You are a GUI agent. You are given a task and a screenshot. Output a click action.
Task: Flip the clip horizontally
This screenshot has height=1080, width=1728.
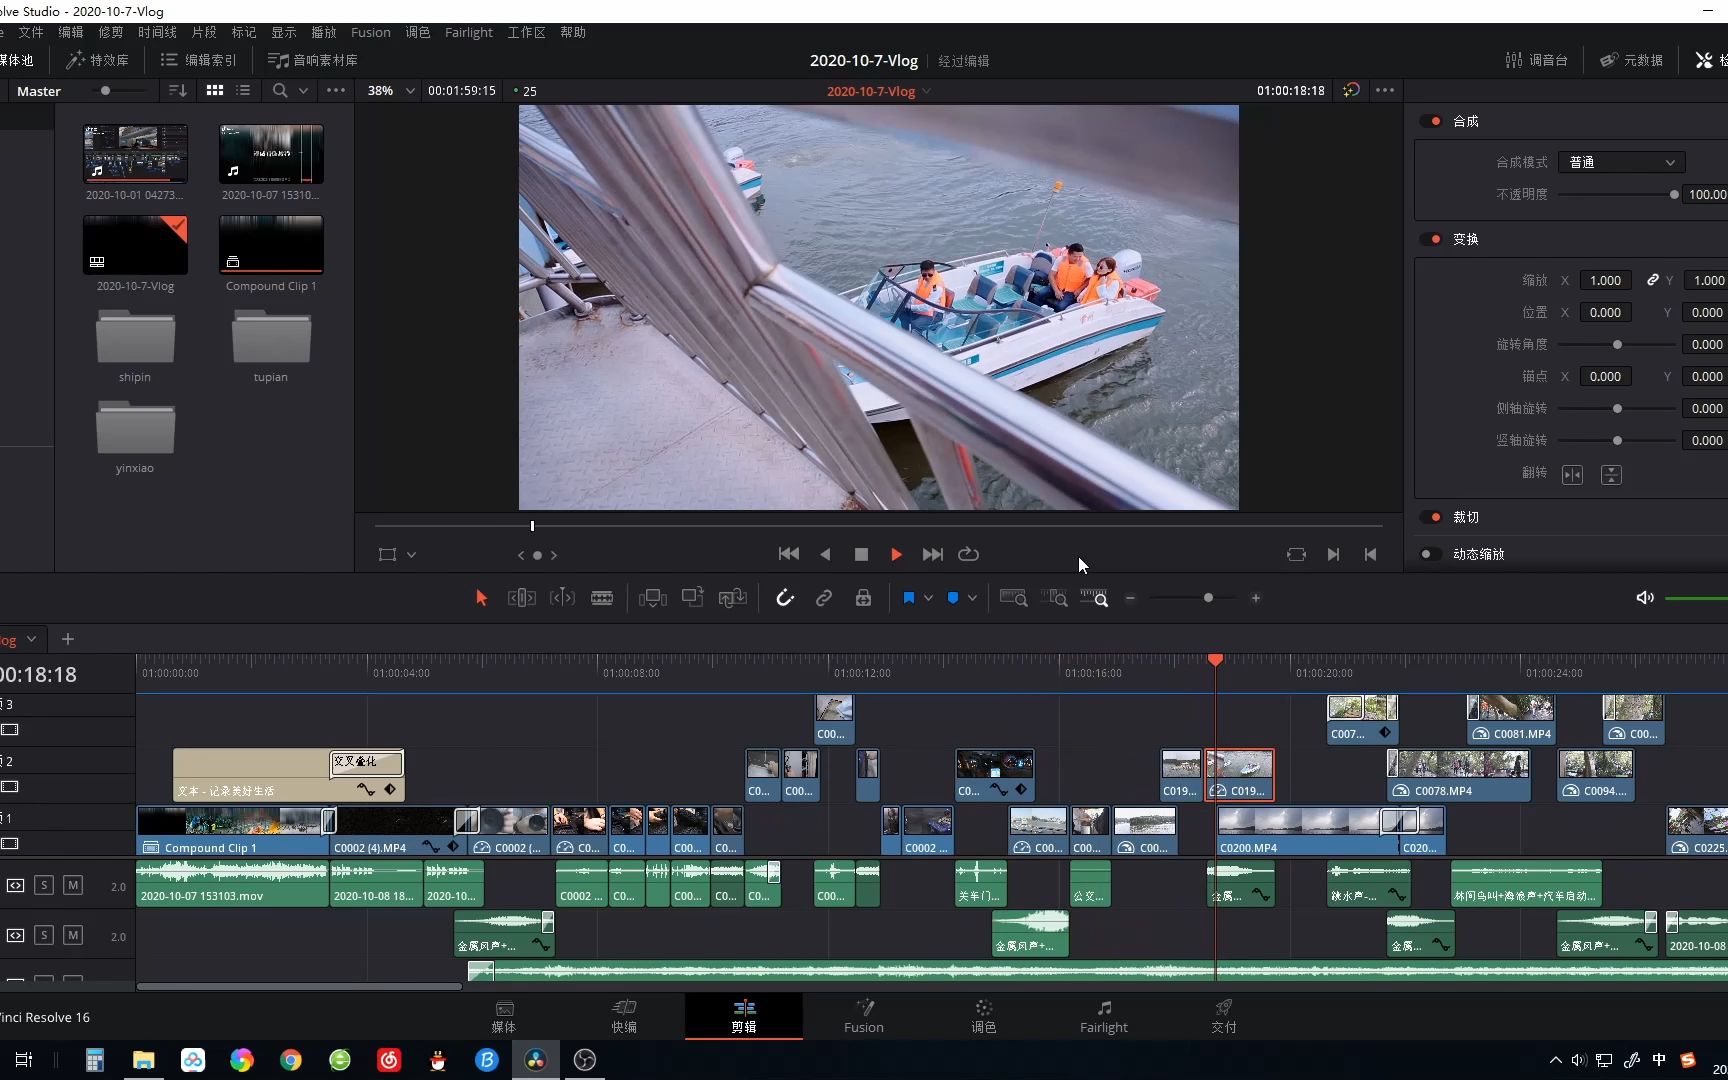pyautogui.click(x=1572, y=475)
